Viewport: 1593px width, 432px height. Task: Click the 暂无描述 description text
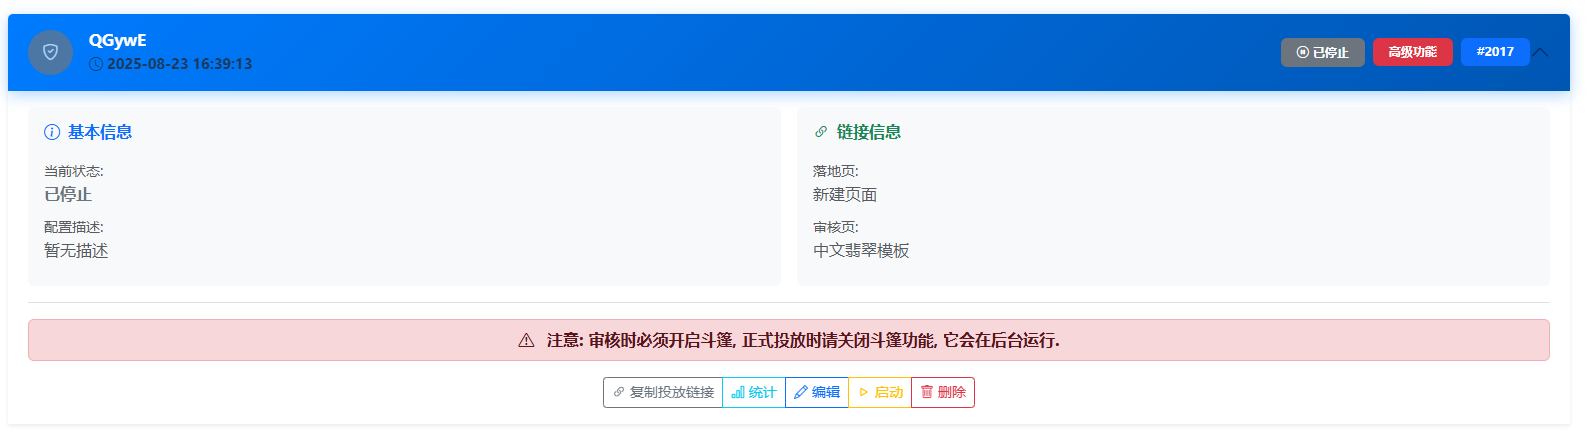click(x=76, y=251)
